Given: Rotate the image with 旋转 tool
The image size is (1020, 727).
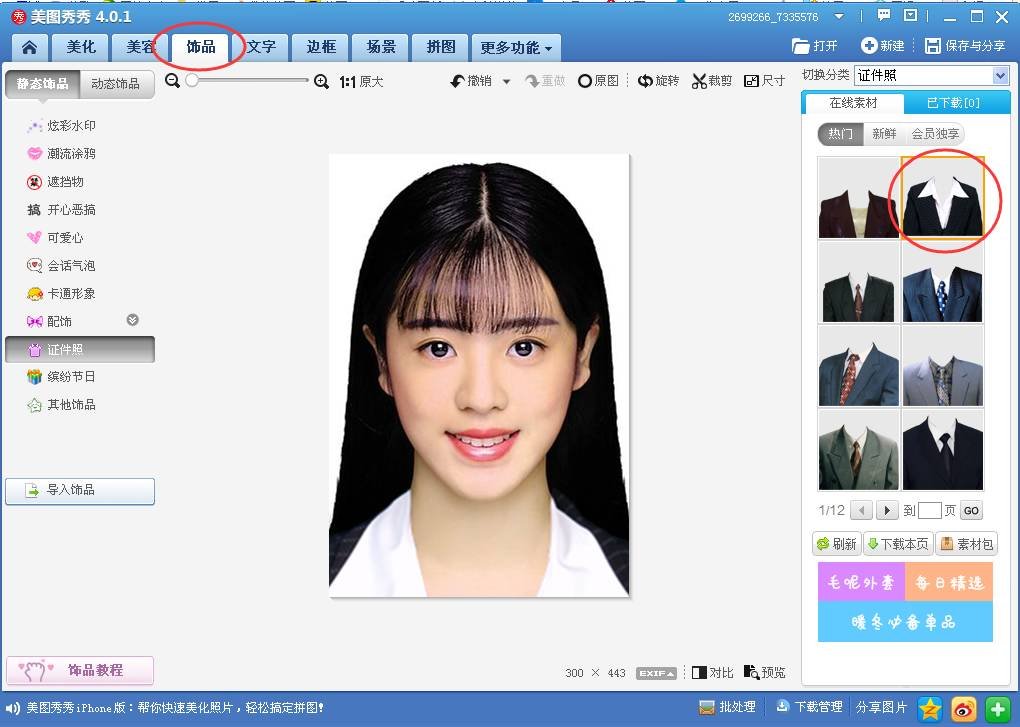Looking at the screenshot, I should pos(659,81).
